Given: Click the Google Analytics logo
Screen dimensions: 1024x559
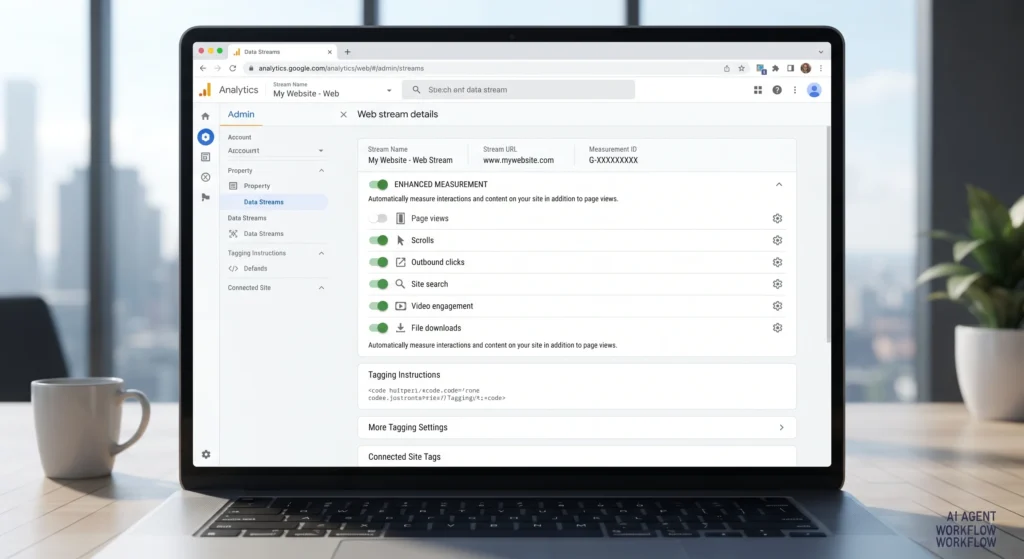Looking at the screenshot, I should [205, 90].
